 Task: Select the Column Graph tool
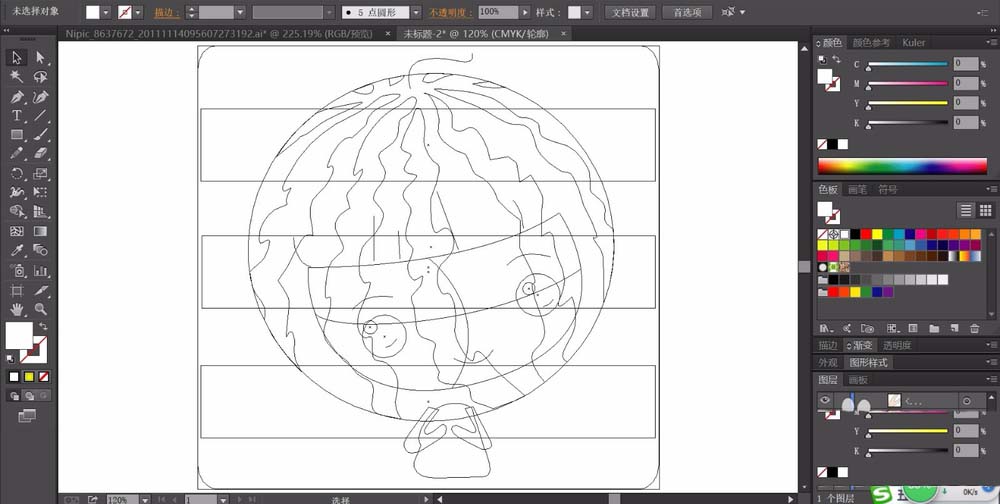pyautogui.click(x=40, y=271)
